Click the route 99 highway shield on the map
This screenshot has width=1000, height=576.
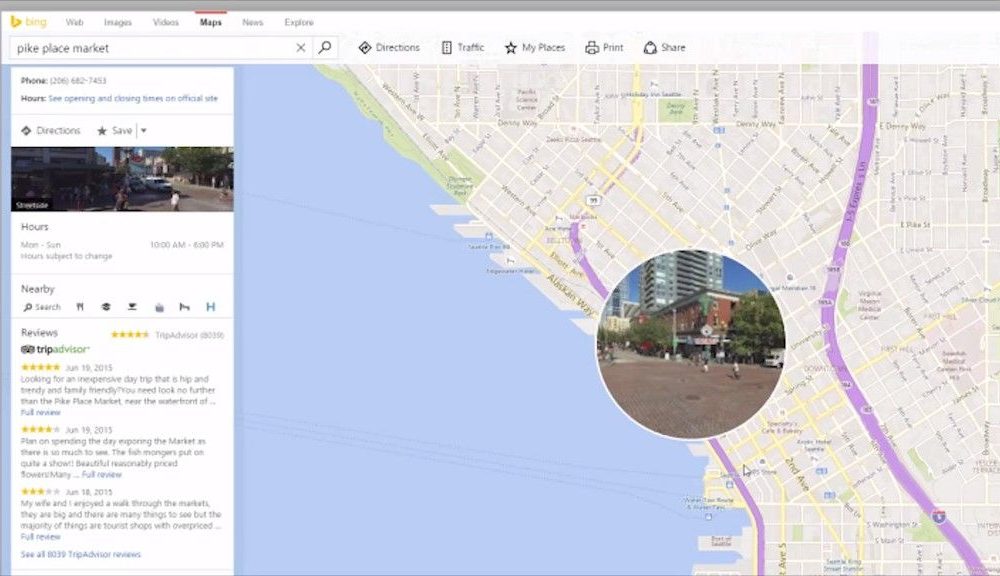click(593, 200)
